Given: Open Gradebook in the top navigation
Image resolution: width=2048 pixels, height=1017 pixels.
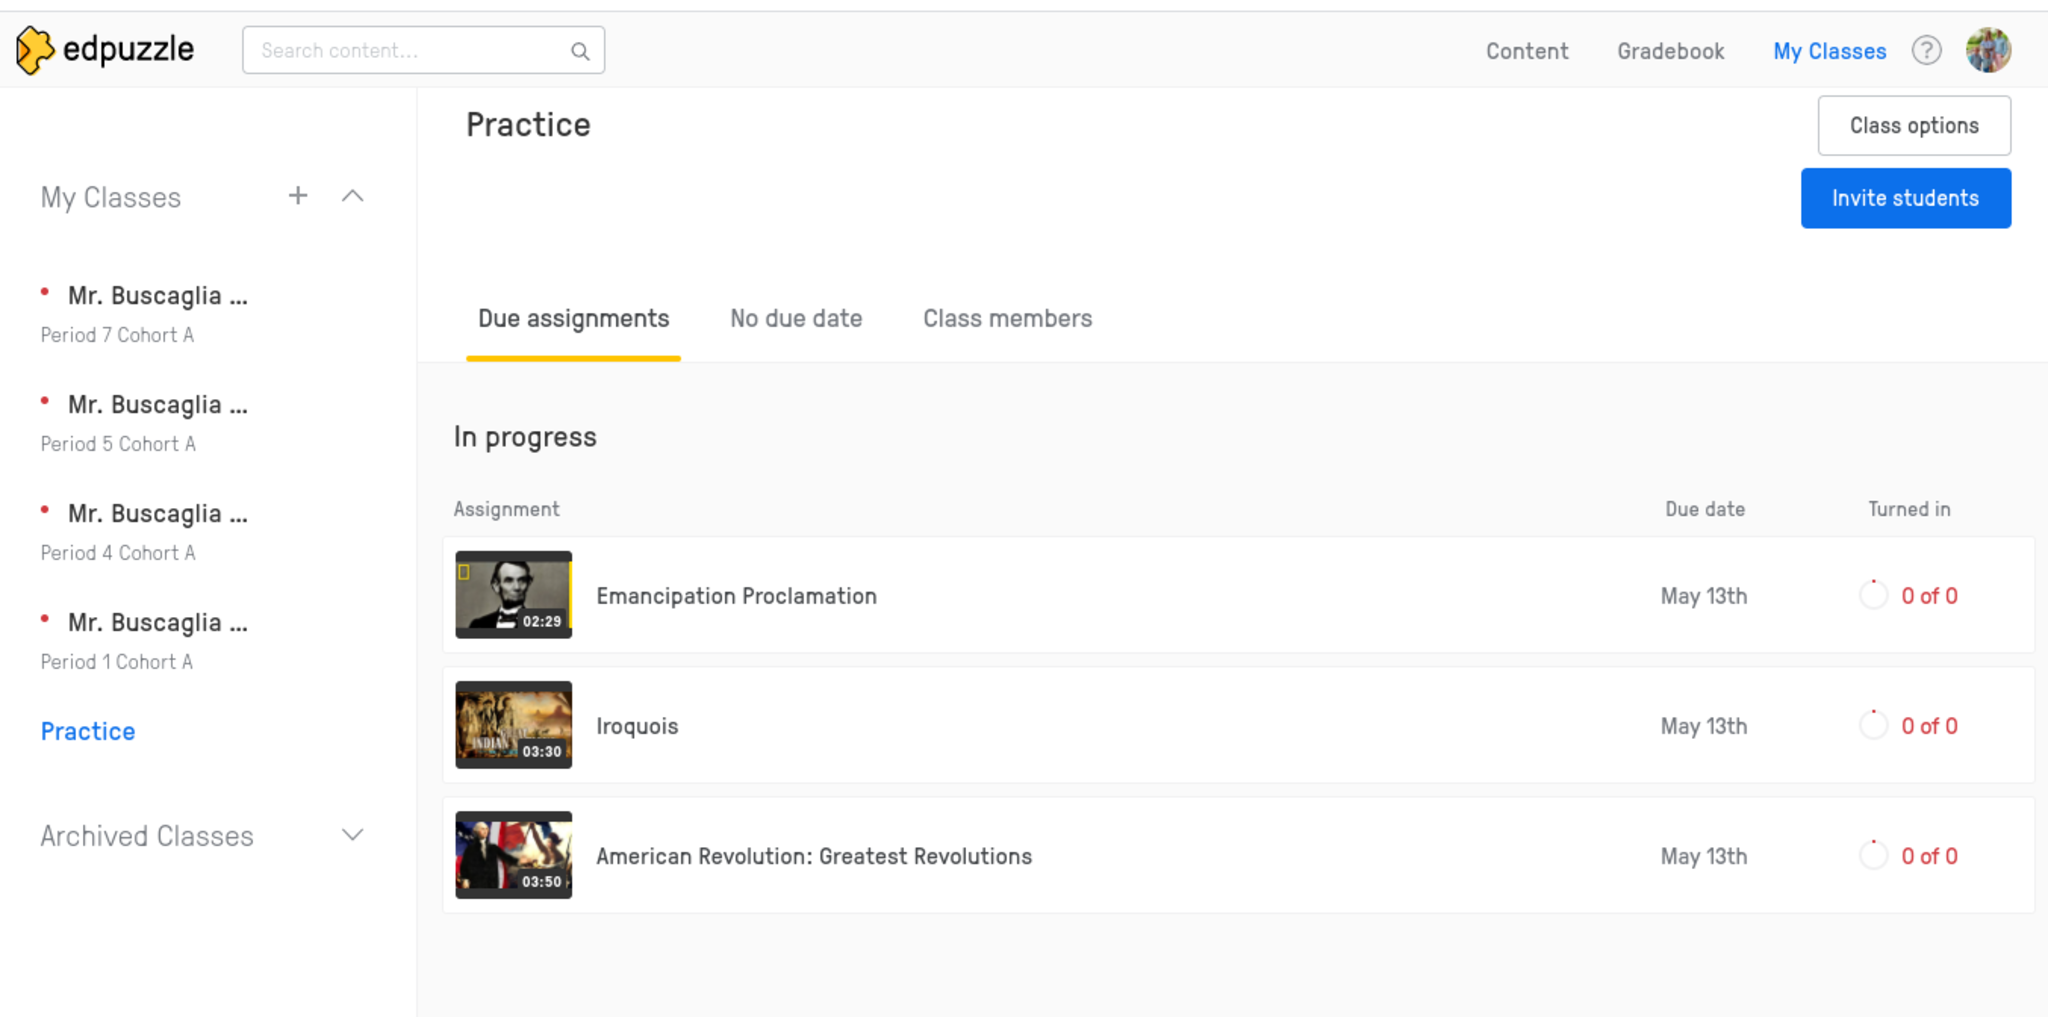Looking at the screenshot, I should 1670,51.
